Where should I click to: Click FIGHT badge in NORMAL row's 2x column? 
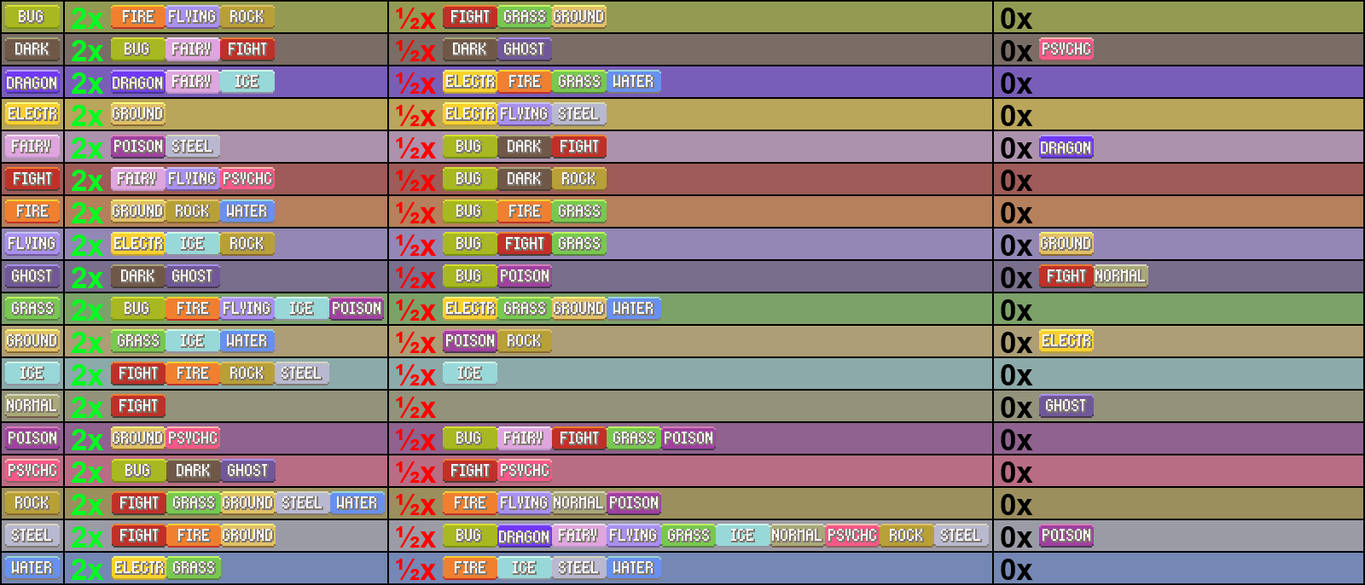[138, 406]
